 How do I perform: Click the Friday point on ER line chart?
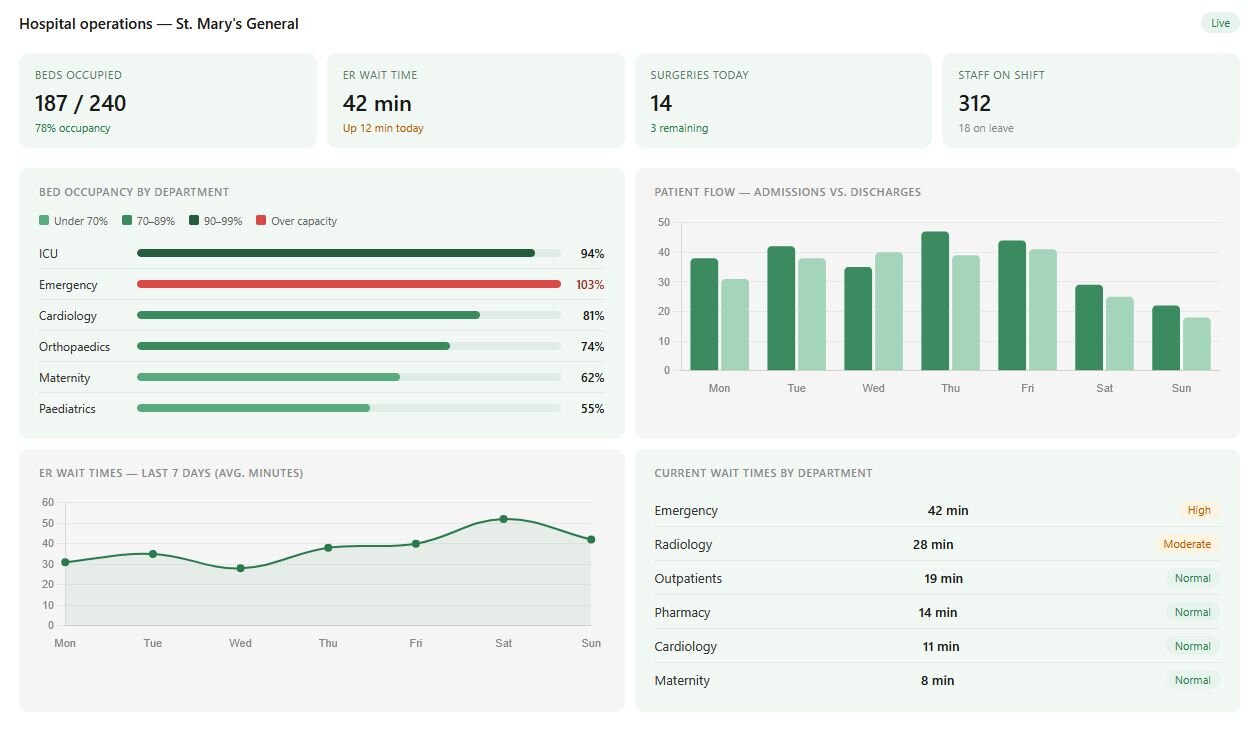pyautogui.click(x=416, y=543)
